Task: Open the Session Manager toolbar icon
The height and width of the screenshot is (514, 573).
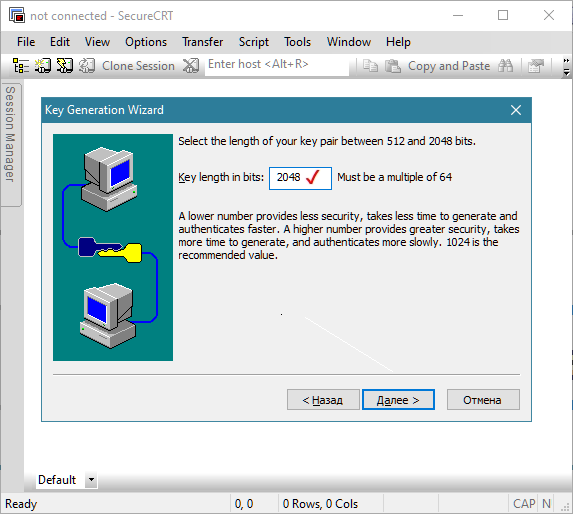Action: 21,66
